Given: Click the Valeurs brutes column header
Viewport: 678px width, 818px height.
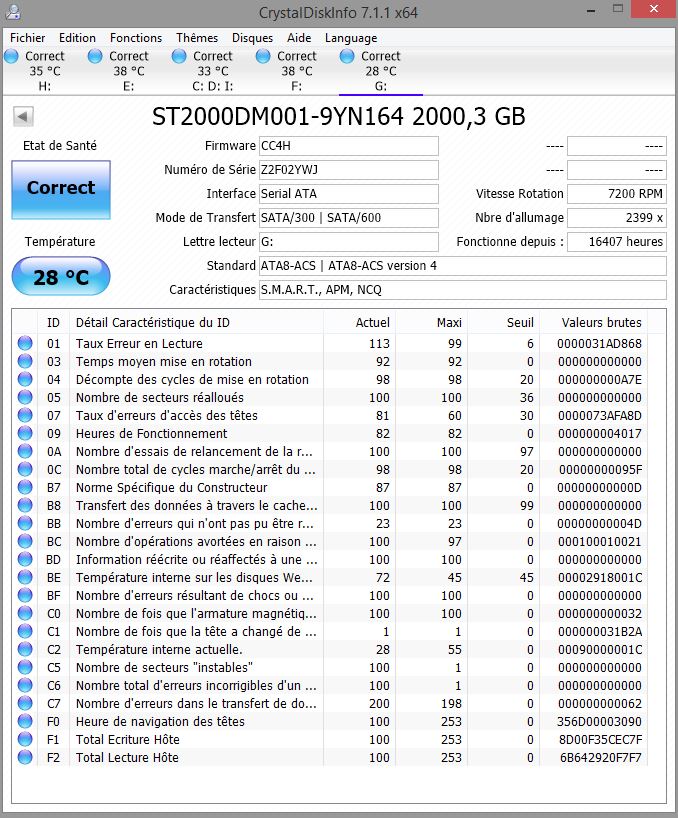Looking at the screenshot, I should pos(594,322).
